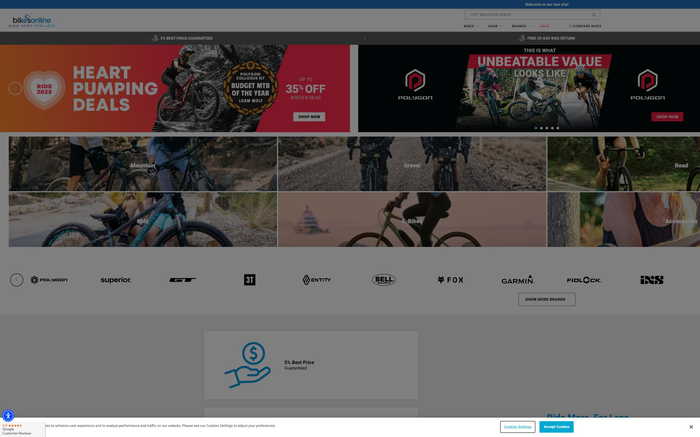Open Compare Bikes
This screenshot has height=437, width=700.
tap(585, 26)
